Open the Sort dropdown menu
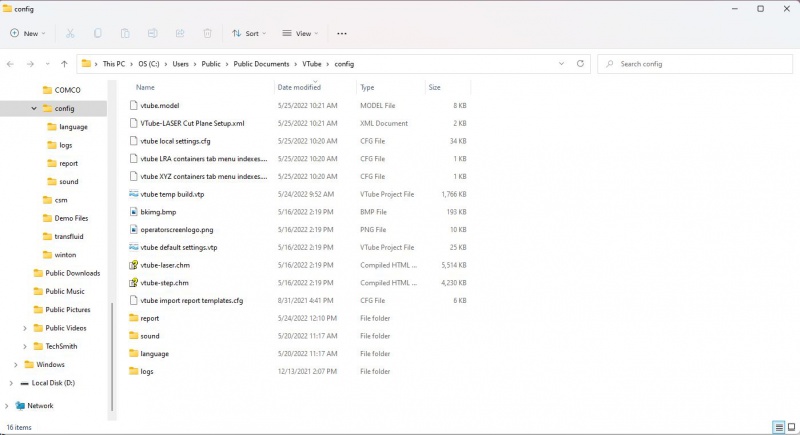800x435 pixels. [x=249, y=34]
